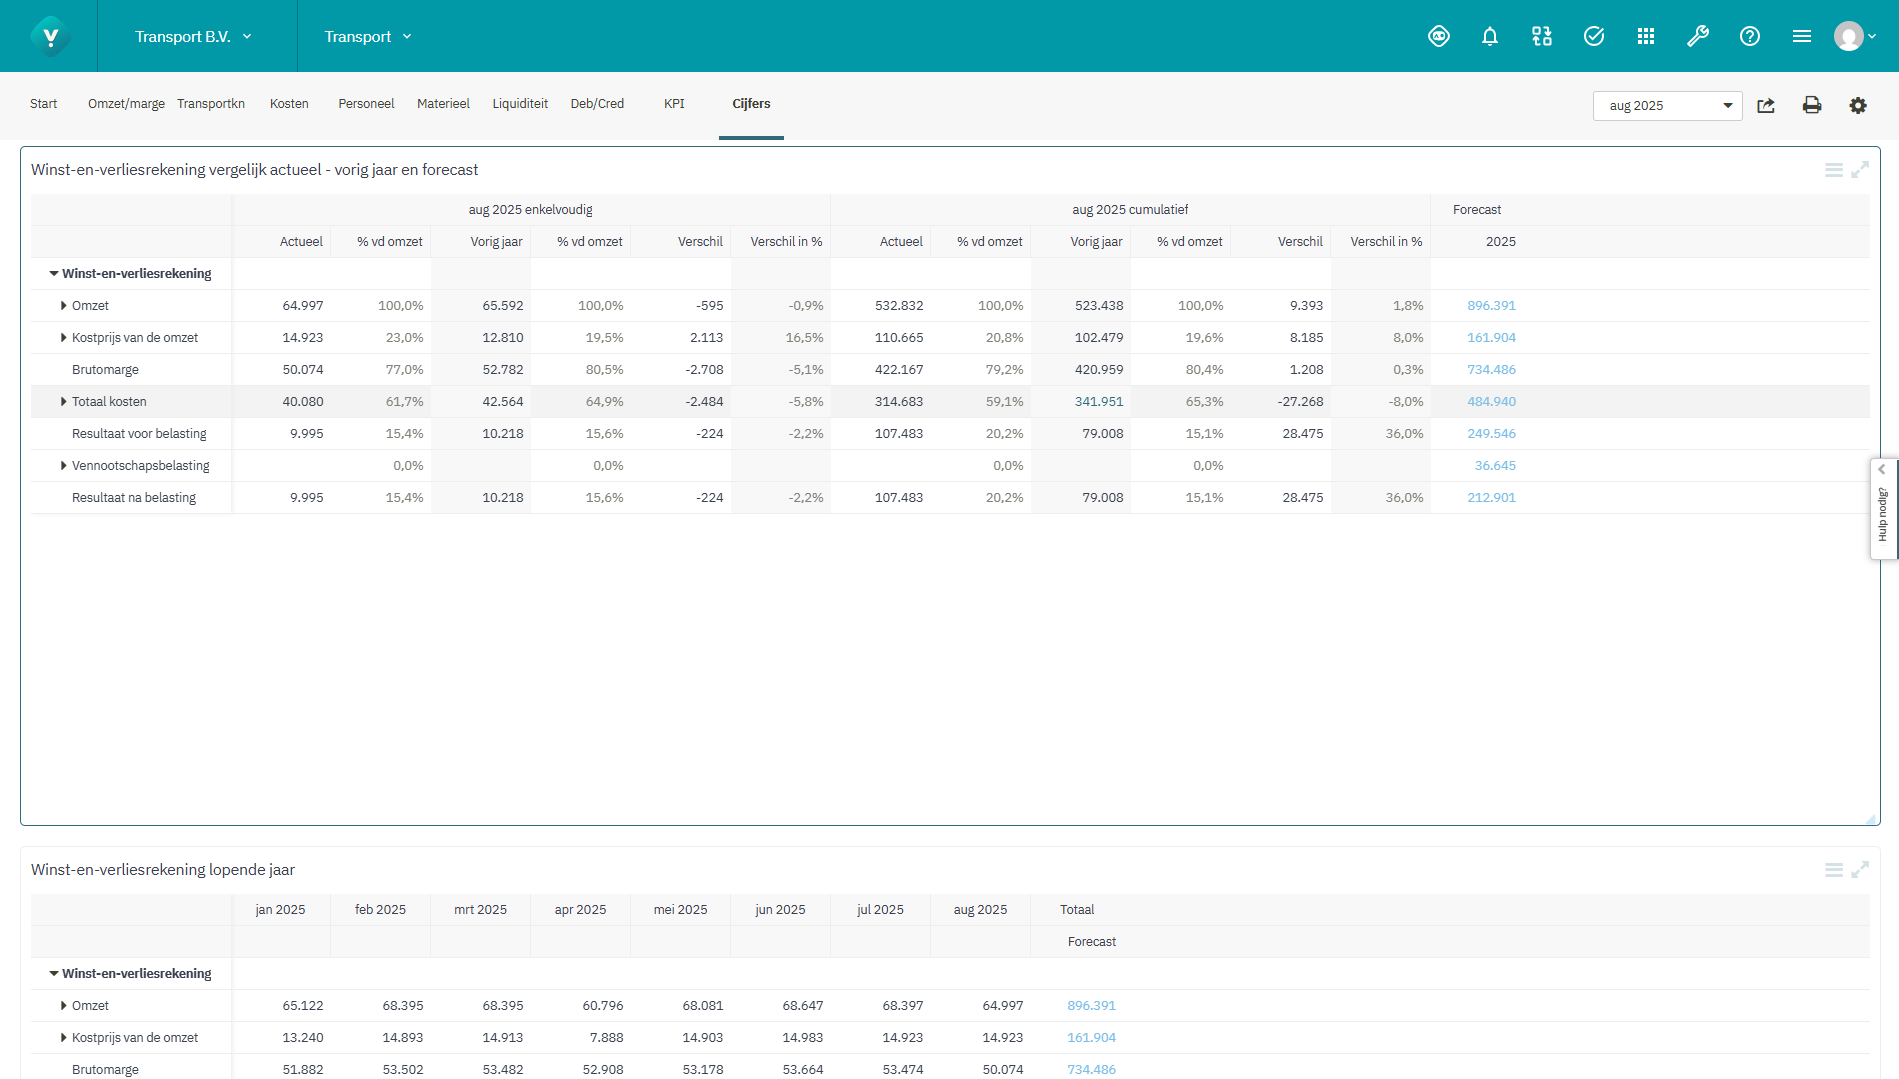Click forecast value 896.391 for Omzet
Image resolution: width=1899 pixels, height=1079 pixels.
coord(1491,306)
